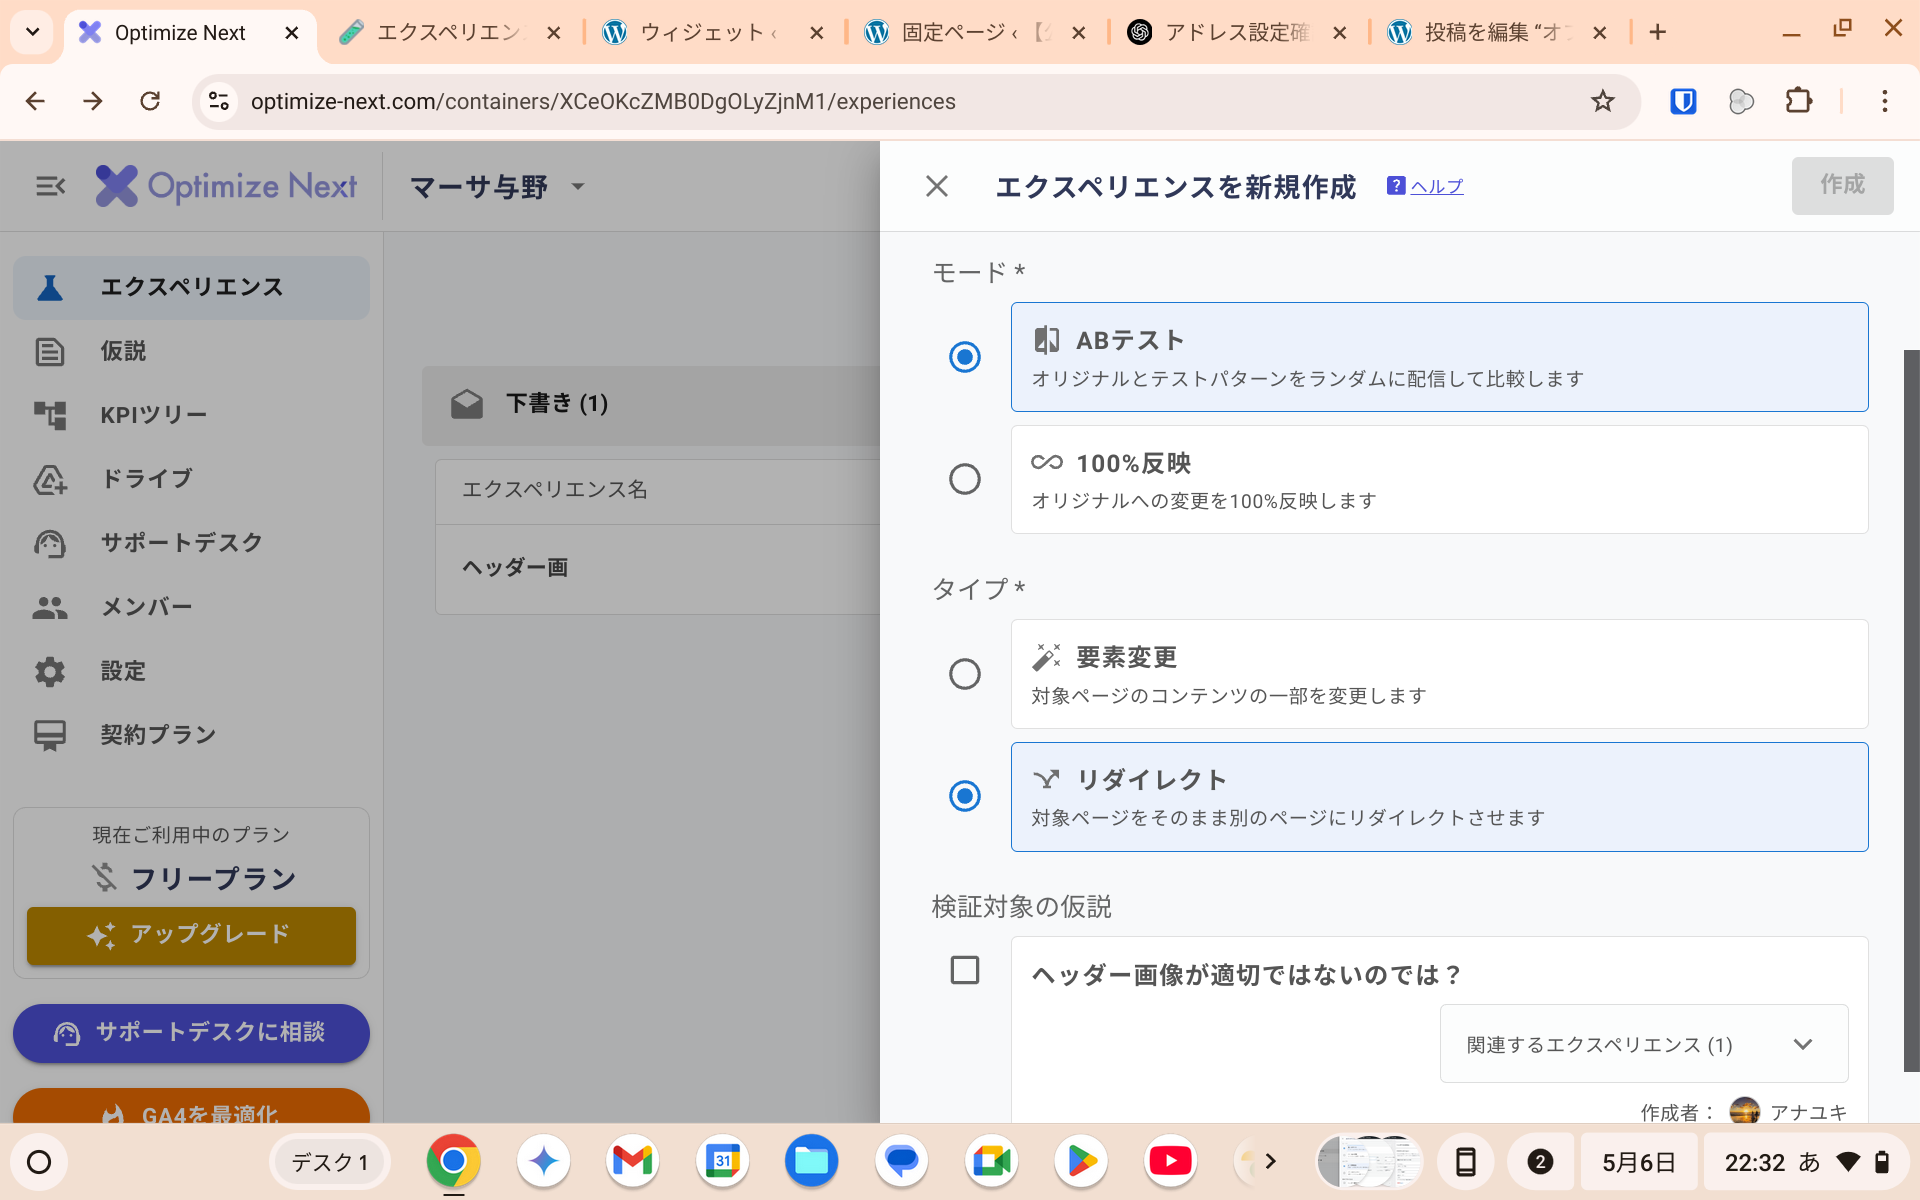Click the アップグレード button

[191, 936]
